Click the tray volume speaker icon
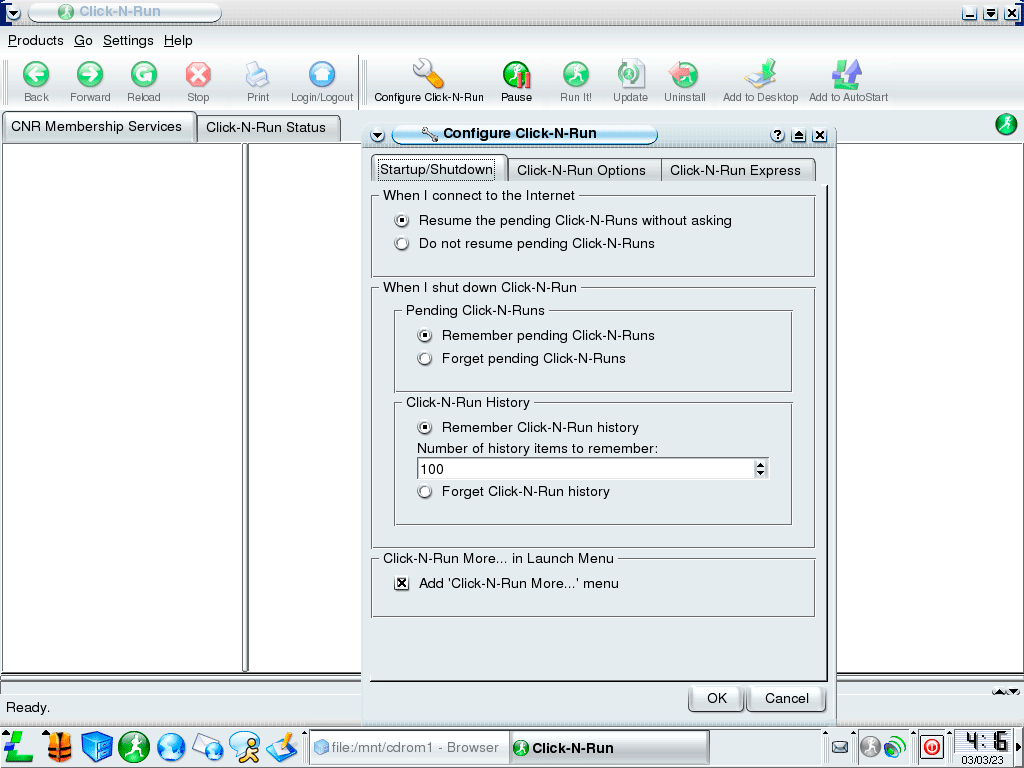 pyautogui.click(x=896, y=746)
